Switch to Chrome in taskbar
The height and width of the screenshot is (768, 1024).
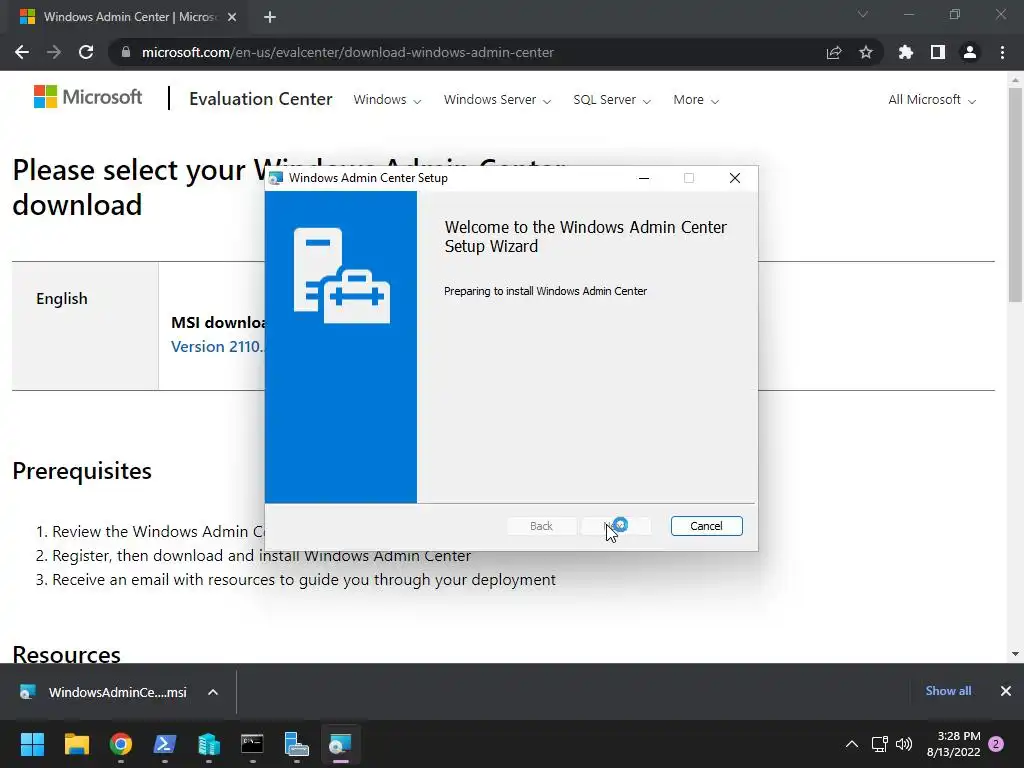tap(121, 744)
